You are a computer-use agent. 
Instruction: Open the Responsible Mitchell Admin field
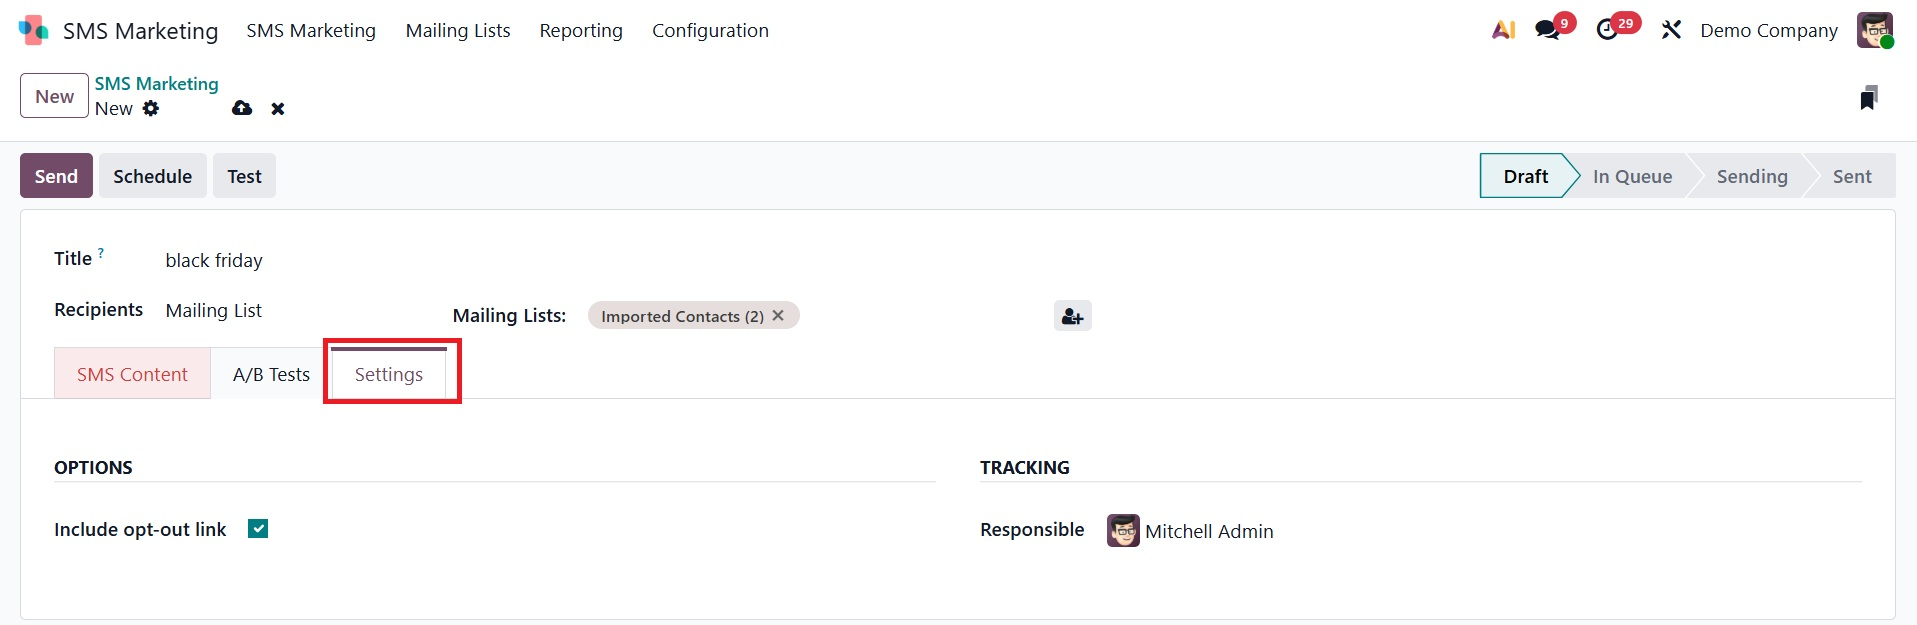(1208, 531)
